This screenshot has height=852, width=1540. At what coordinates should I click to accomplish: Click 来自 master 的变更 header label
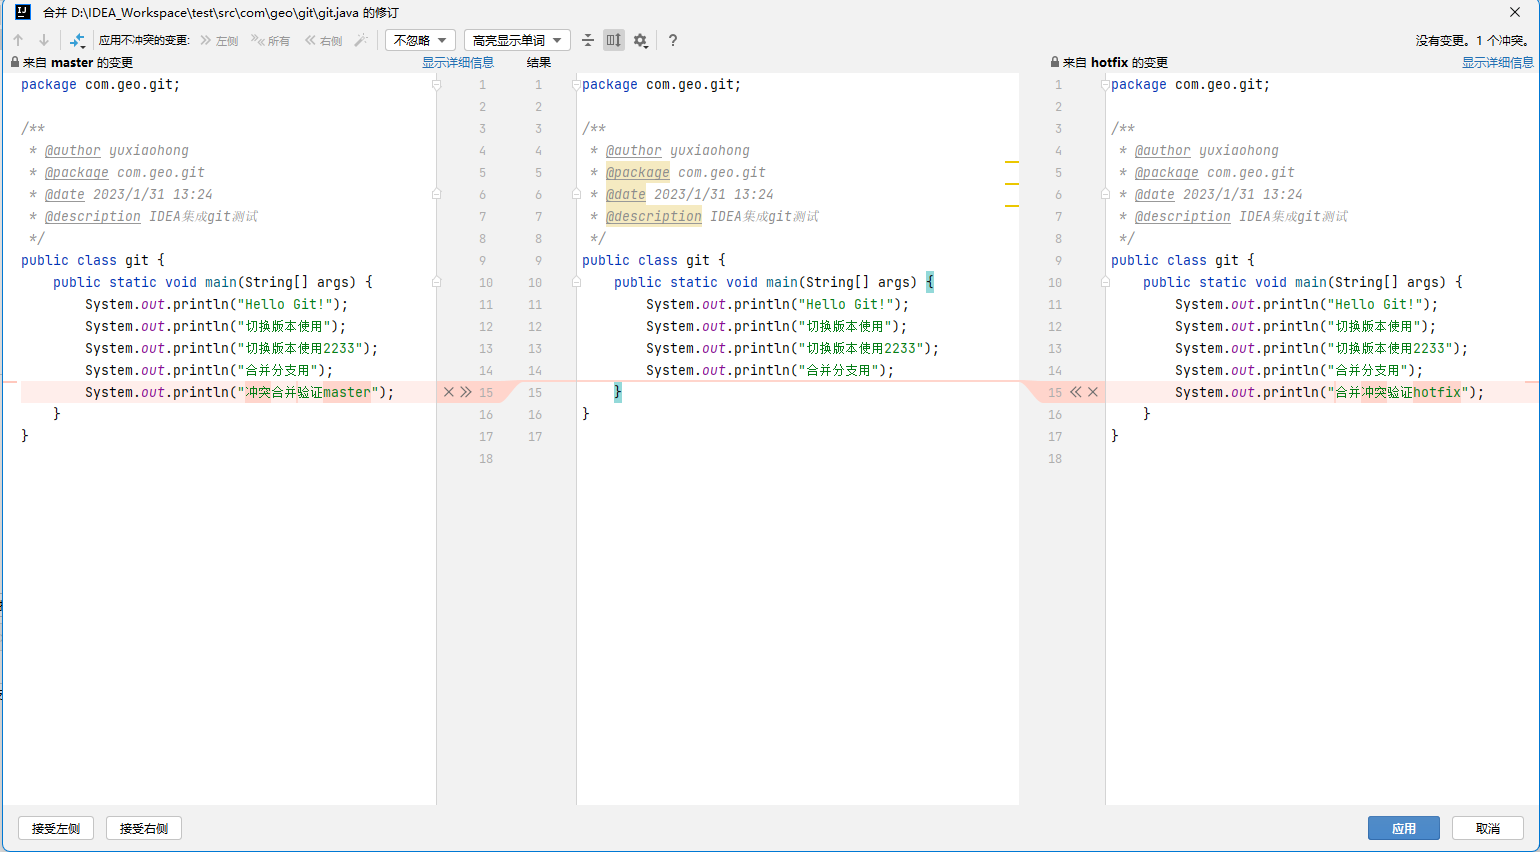click(78, 62)
